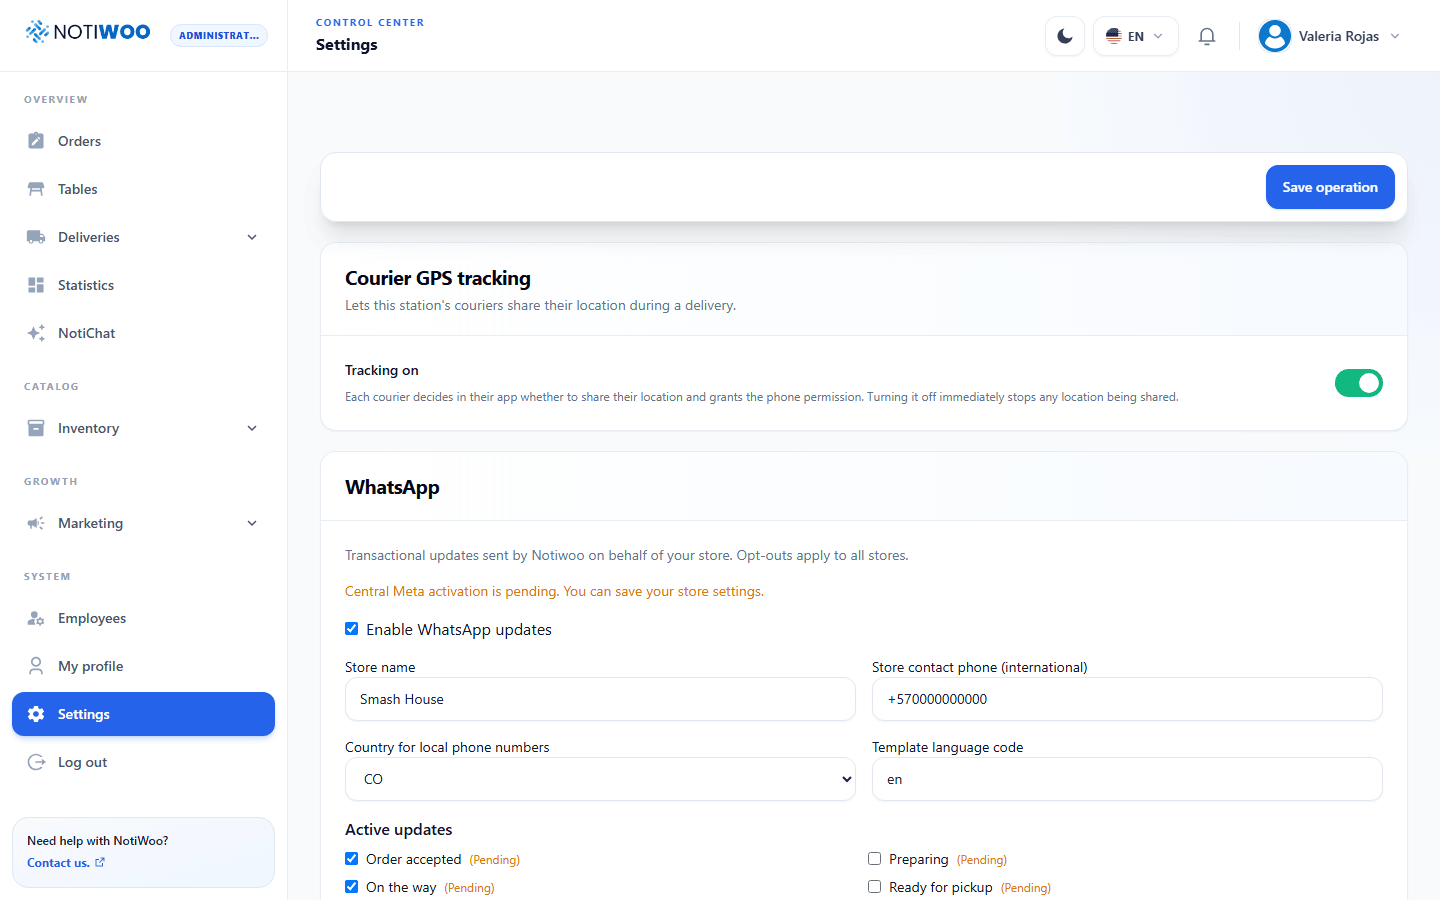Click the Save operation button
1440x900 pixels.
point(1330,187)
